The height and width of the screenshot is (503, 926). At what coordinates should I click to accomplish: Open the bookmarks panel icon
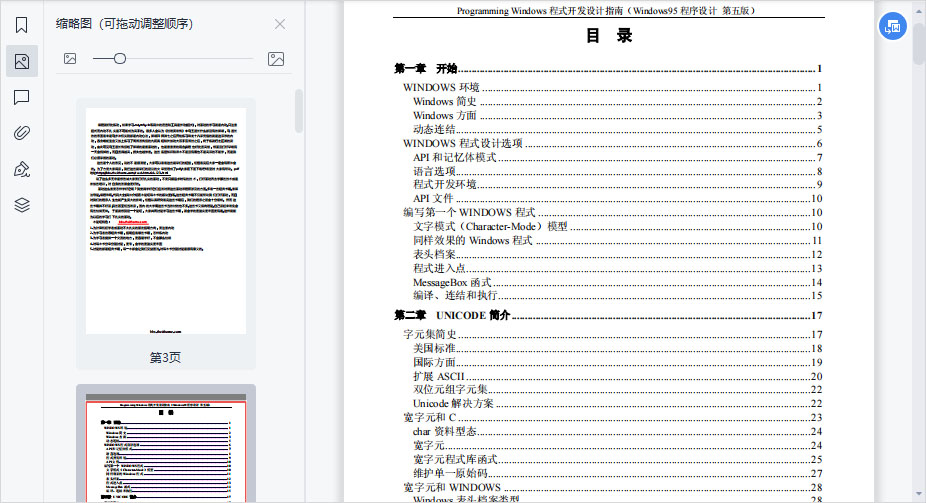pyautogui.click(x=21, y=25)
